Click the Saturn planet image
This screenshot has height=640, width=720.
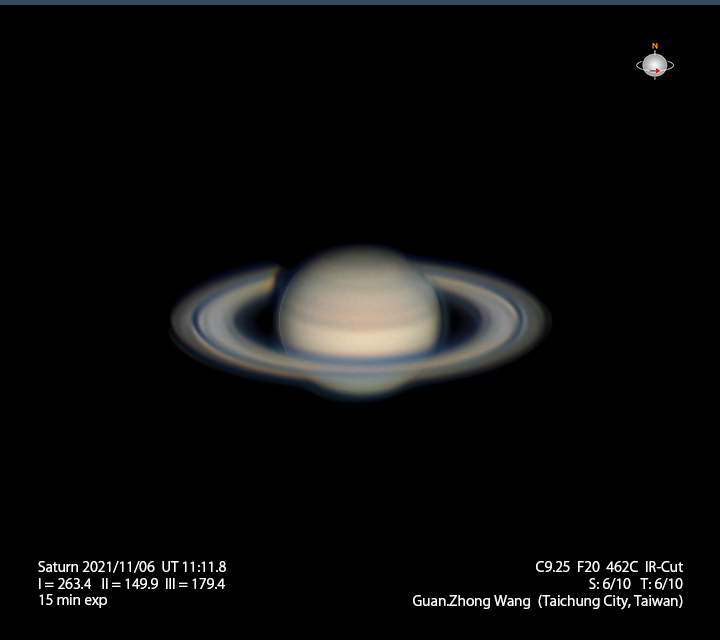click(360, 323)
